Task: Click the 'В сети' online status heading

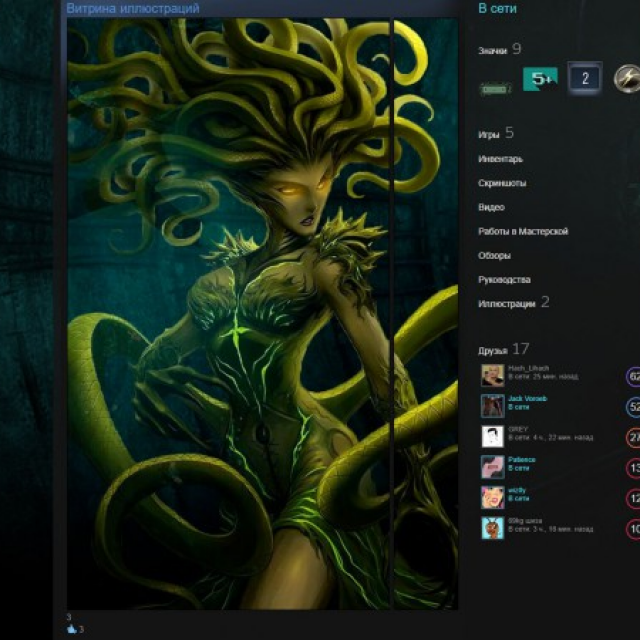Action: (x=497, y=8)
